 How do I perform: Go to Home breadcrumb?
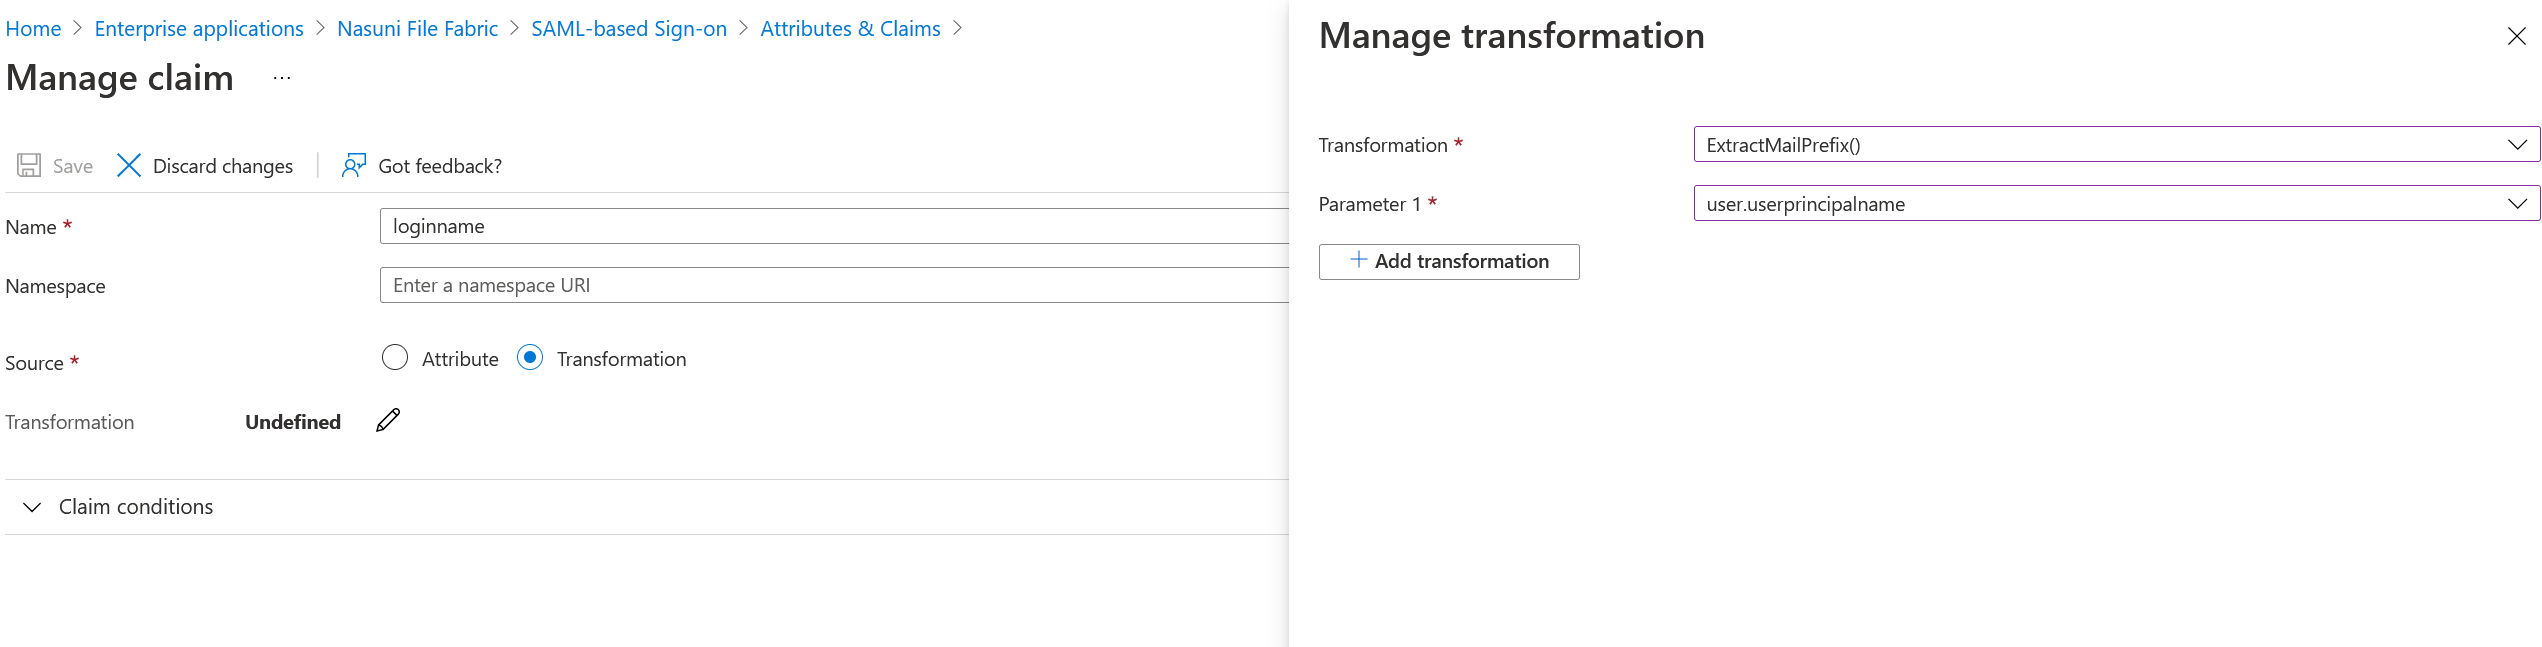[x=33, y=29]
